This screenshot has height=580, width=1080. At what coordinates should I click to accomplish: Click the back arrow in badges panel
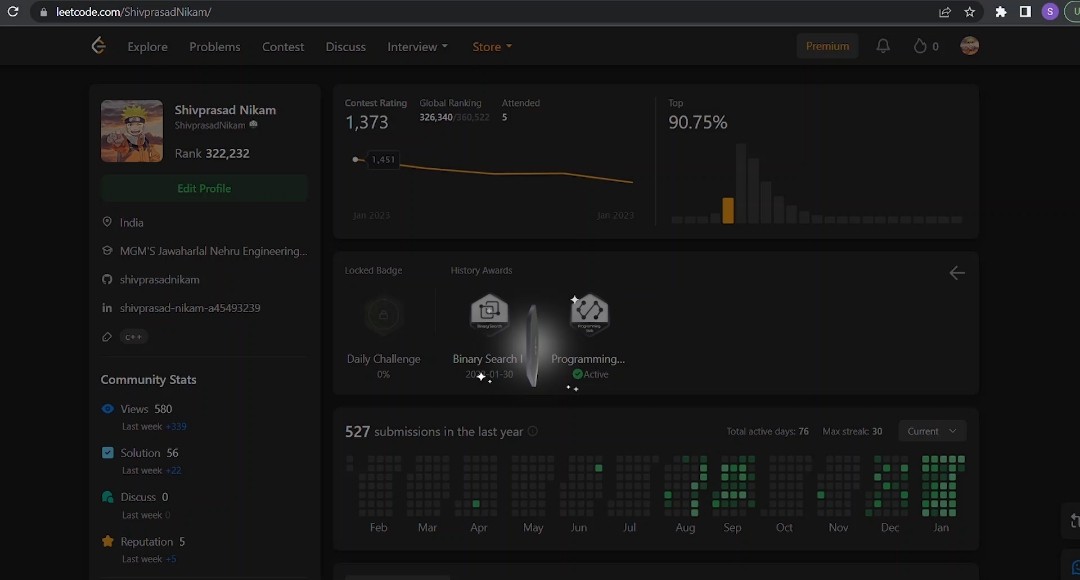[957, 273]
